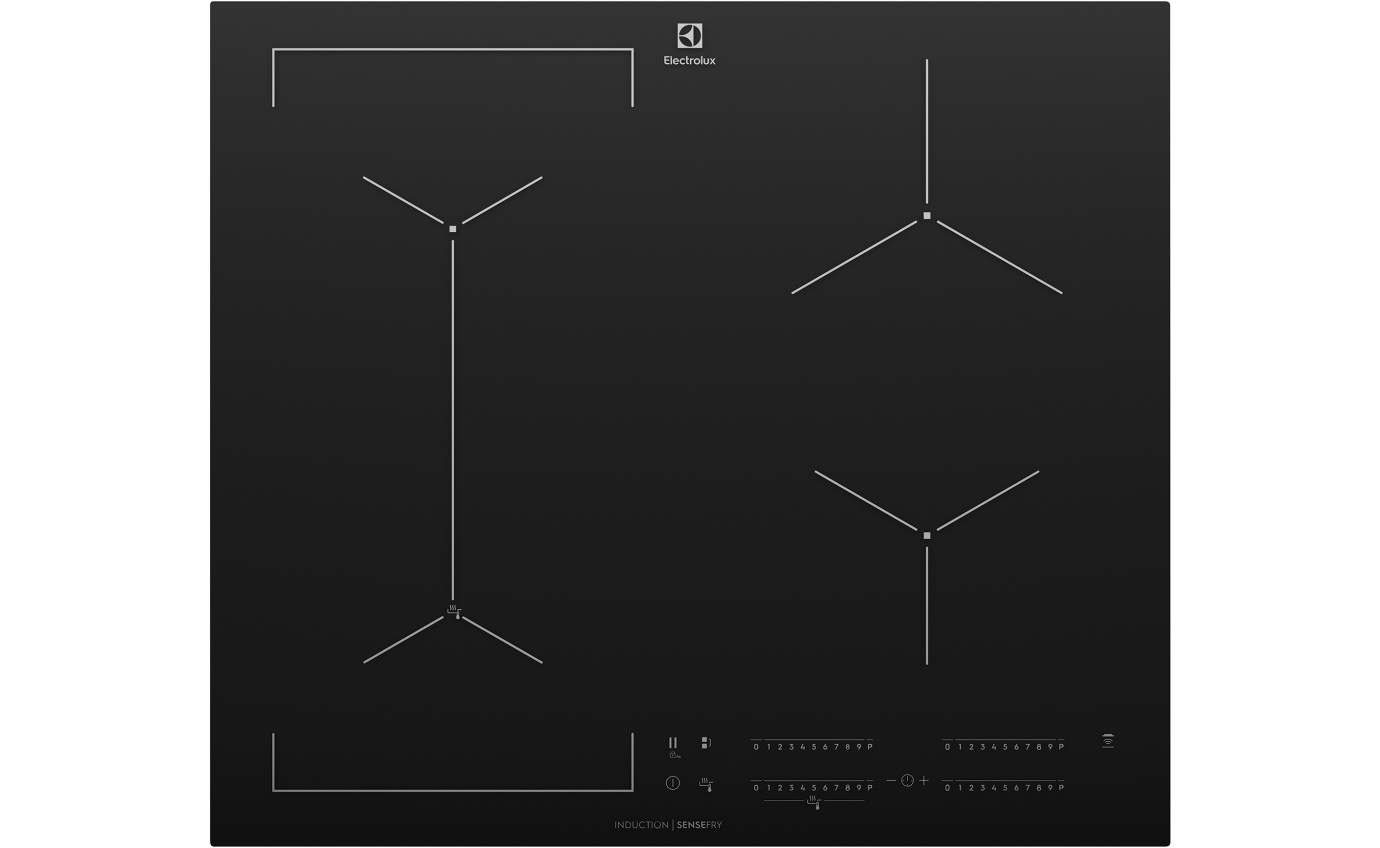The height and width of the screenshot is (848, 1380).
Task: Enable power level 5 on front-right zone
Action: tap(1005, 787)
